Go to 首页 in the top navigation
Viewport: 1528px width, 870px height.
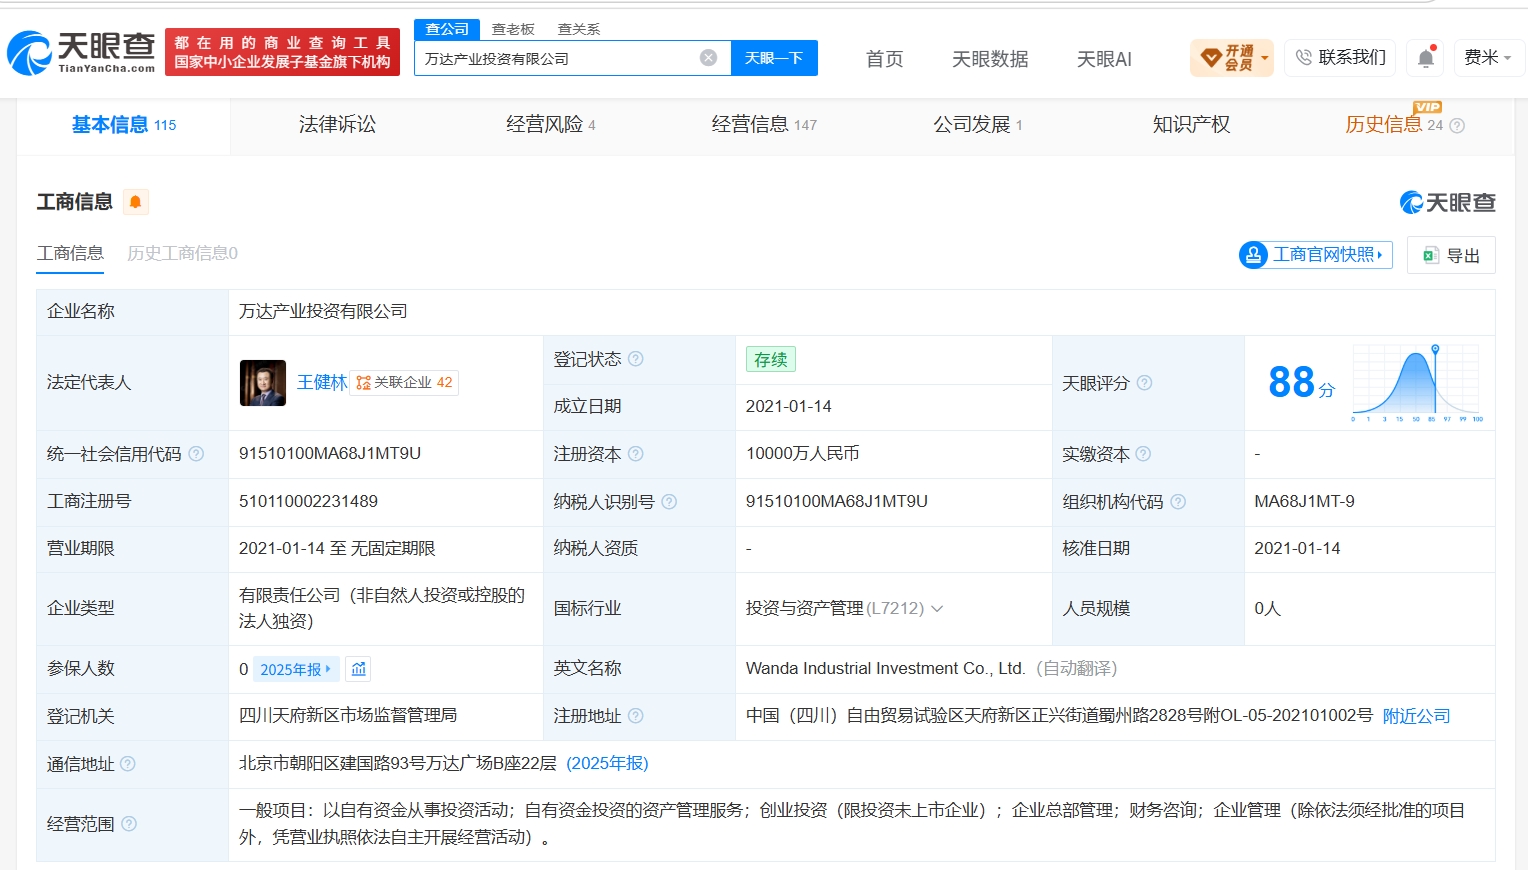(884, 59)
